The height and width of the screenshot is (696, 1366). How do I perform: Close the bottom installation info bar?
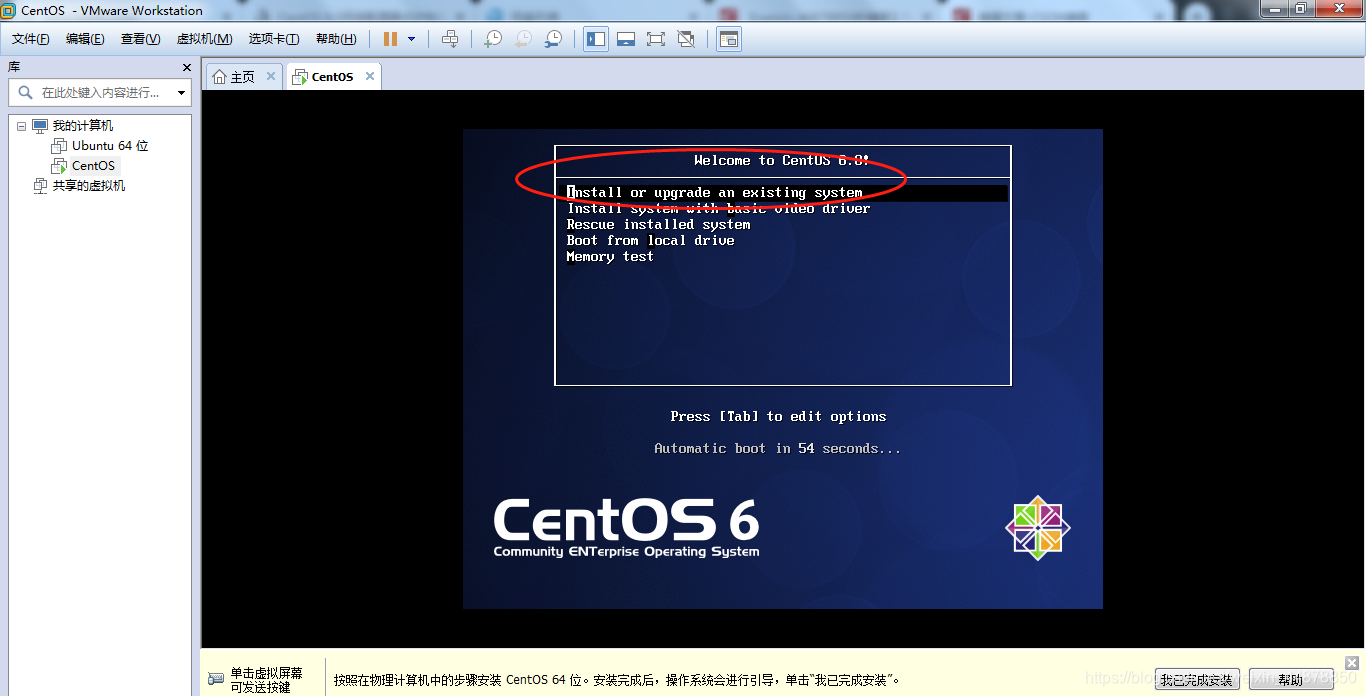click(1352, 662)
